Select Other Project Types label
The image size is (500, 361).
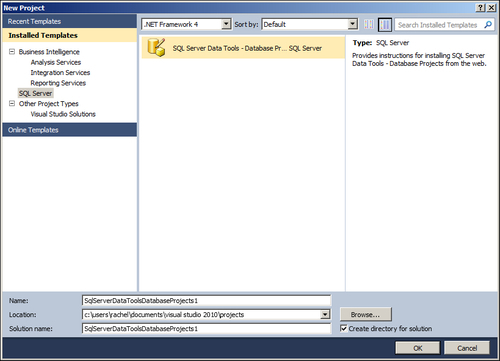tap(49, 104)
